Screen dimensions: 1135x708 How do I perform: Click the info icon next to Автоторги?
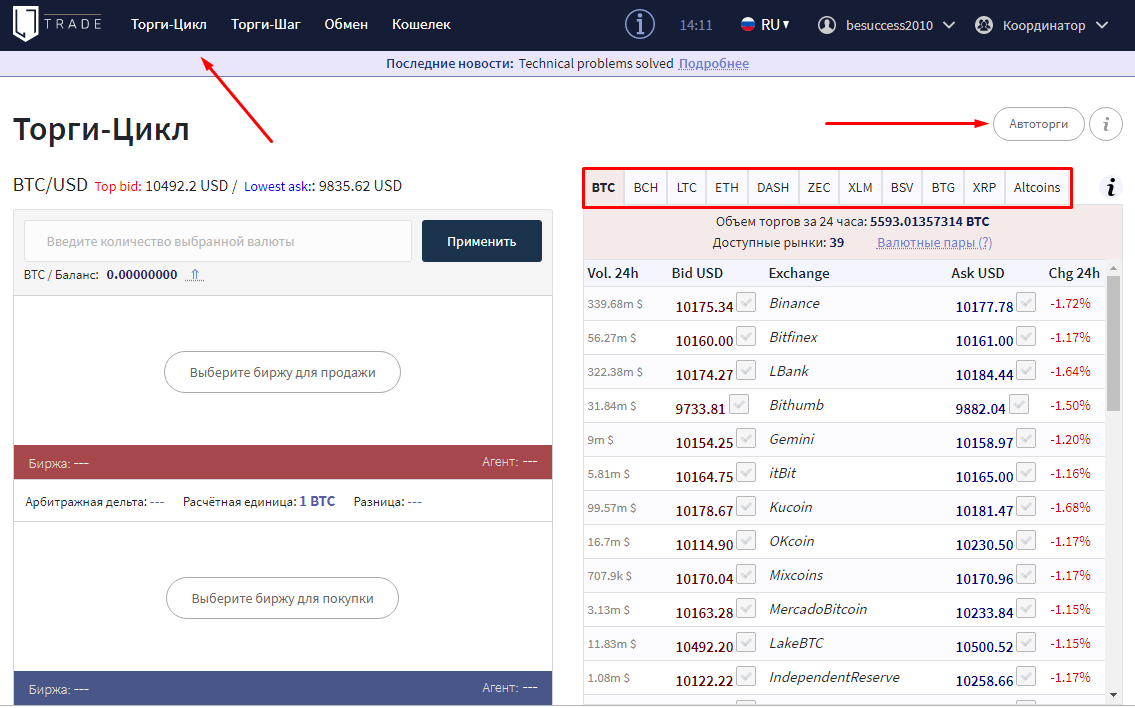(x=1105, y=124)
